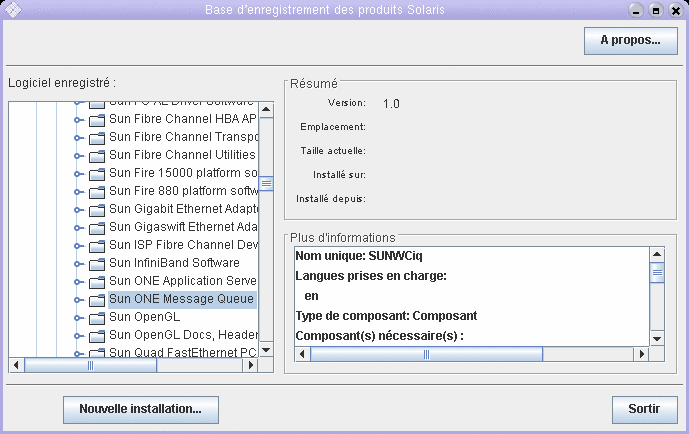This screenshot has width=689, height=434.
Task: Click folder icon beside Sun OpenGL
Action: tap(97, 318)
